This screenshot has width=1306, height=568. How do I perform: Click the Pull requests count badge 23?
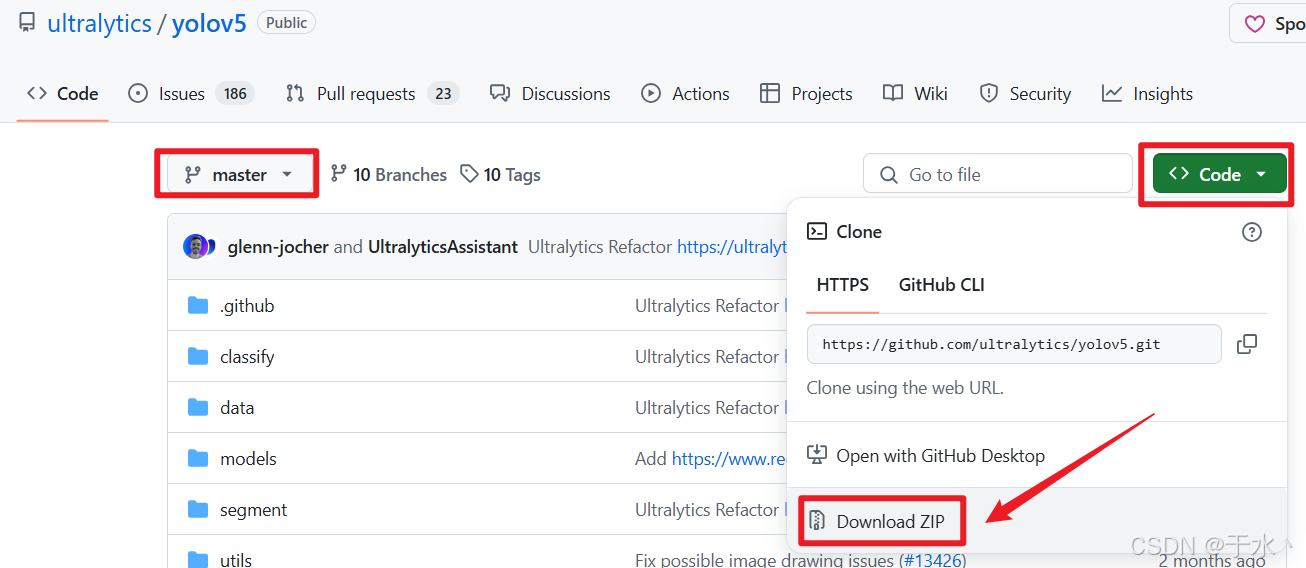pyautogui.click(x=443, y=93)
